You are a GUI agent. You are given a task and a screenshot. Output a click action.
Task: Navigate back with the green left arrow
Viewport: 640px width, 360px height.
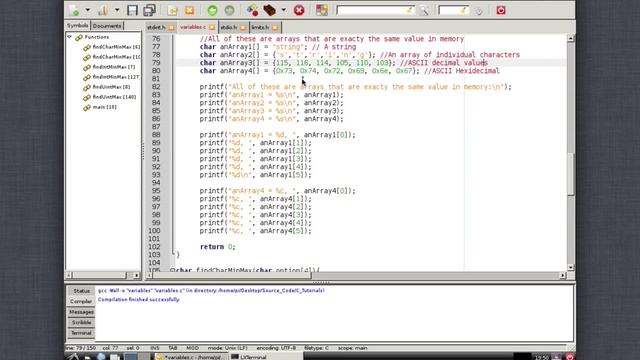click(x=212, y=10)
